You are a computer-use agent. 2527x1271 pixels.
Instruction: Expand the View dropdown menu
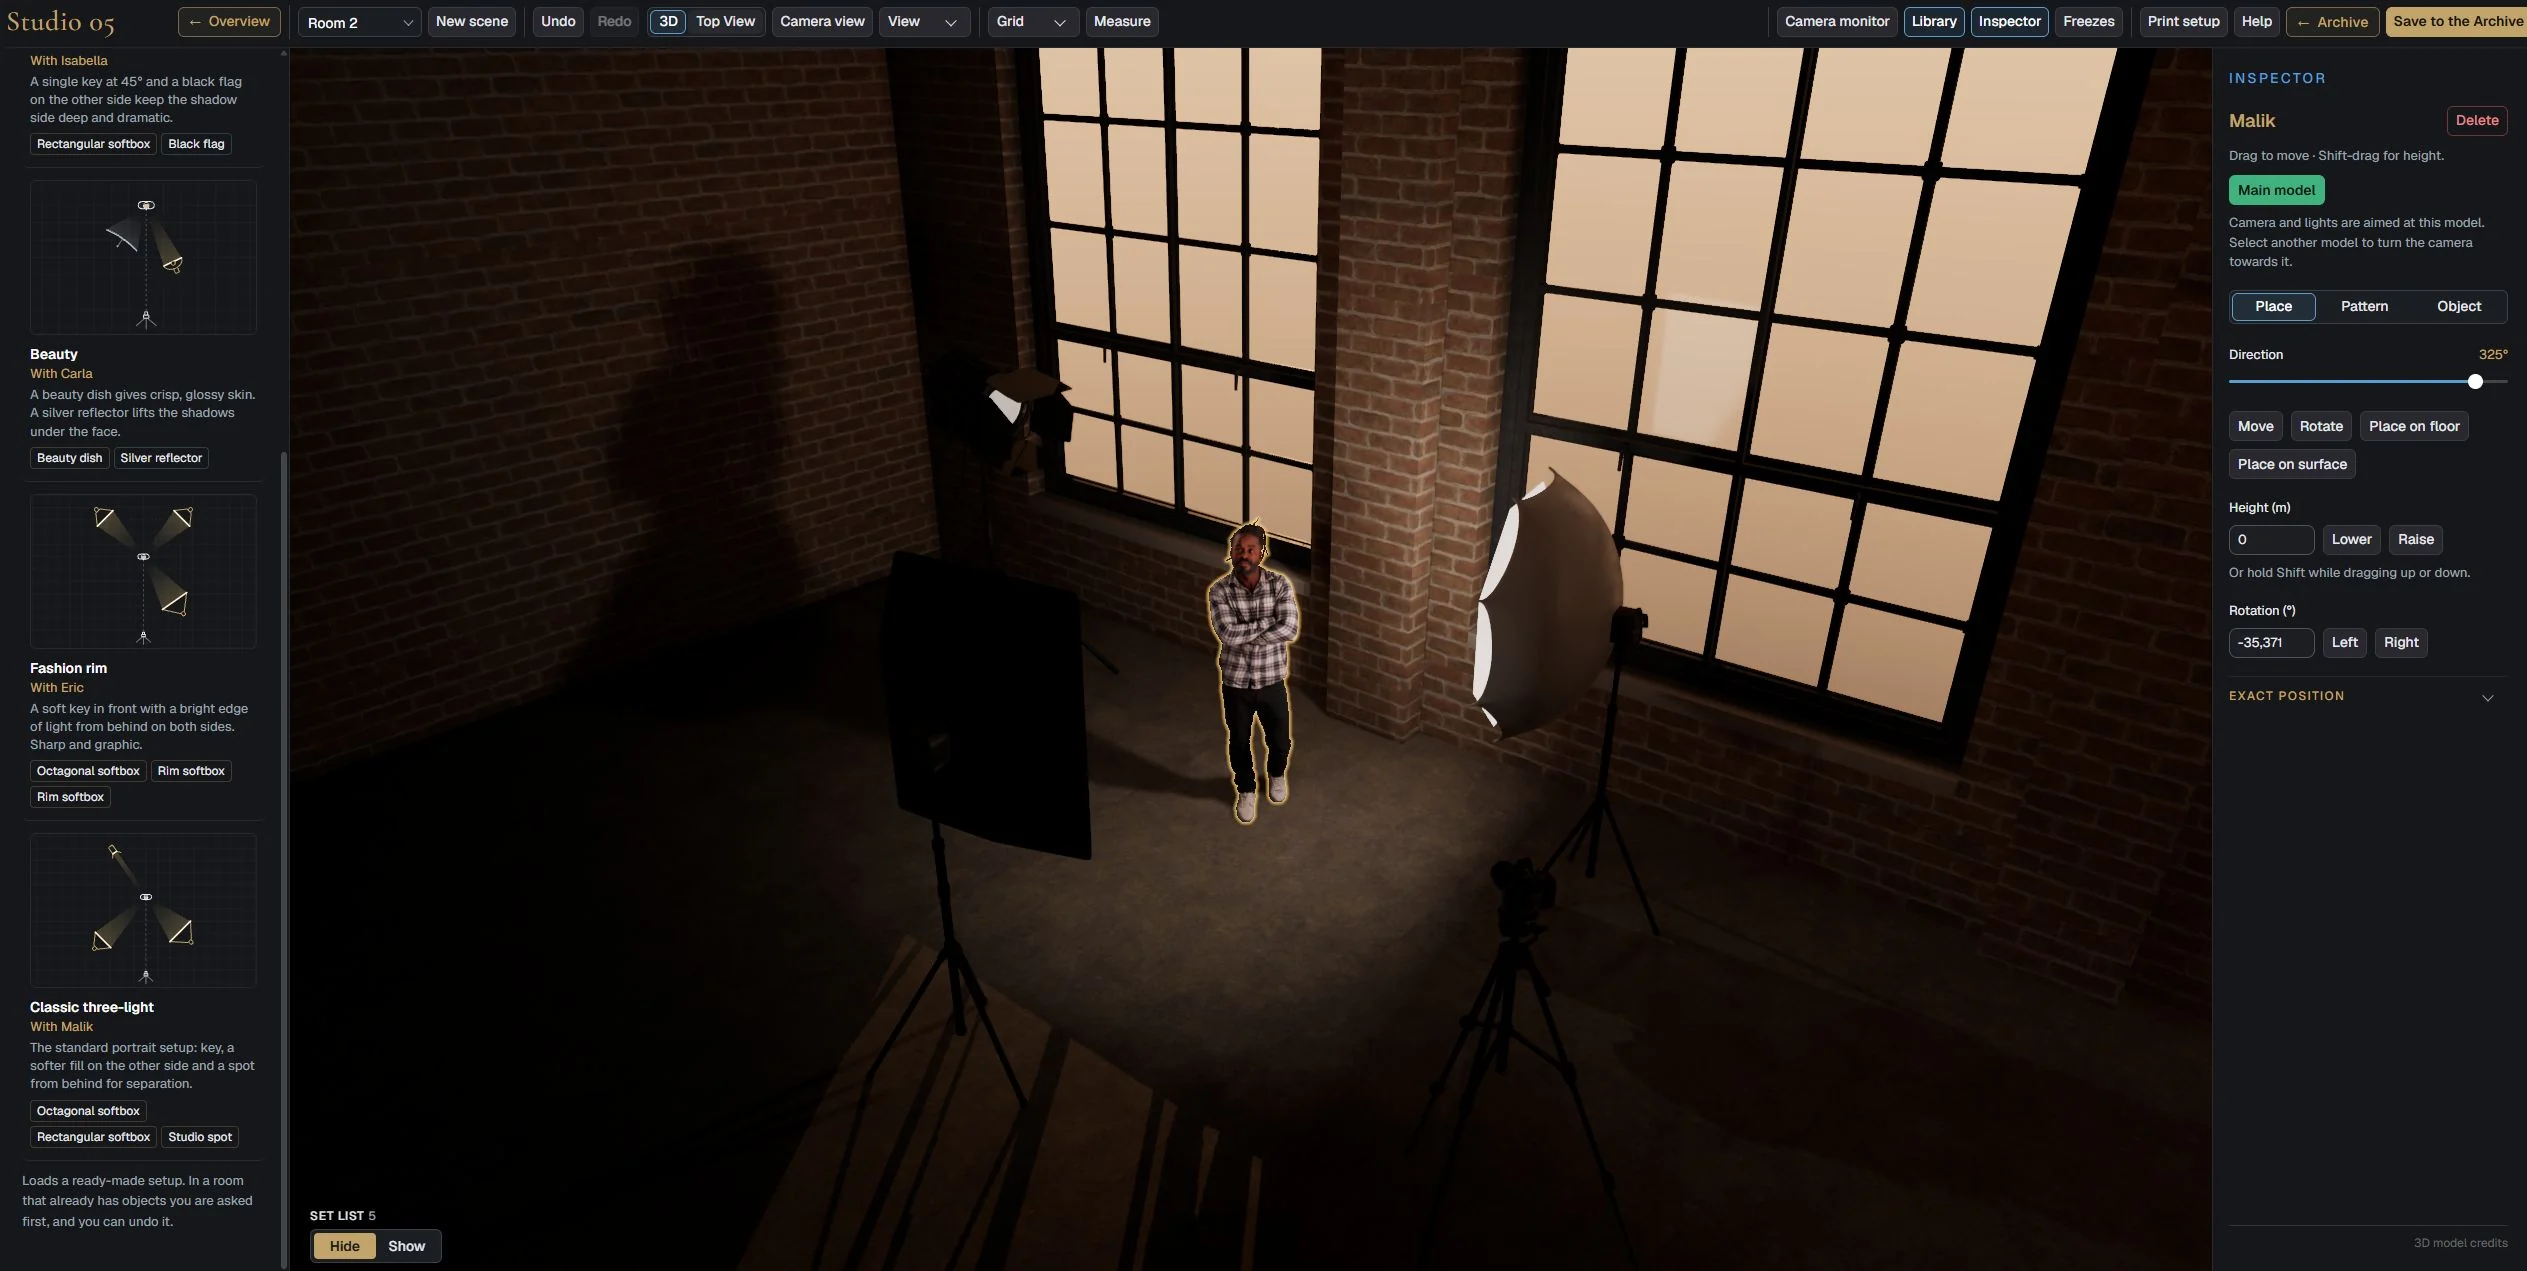(923, 22)
